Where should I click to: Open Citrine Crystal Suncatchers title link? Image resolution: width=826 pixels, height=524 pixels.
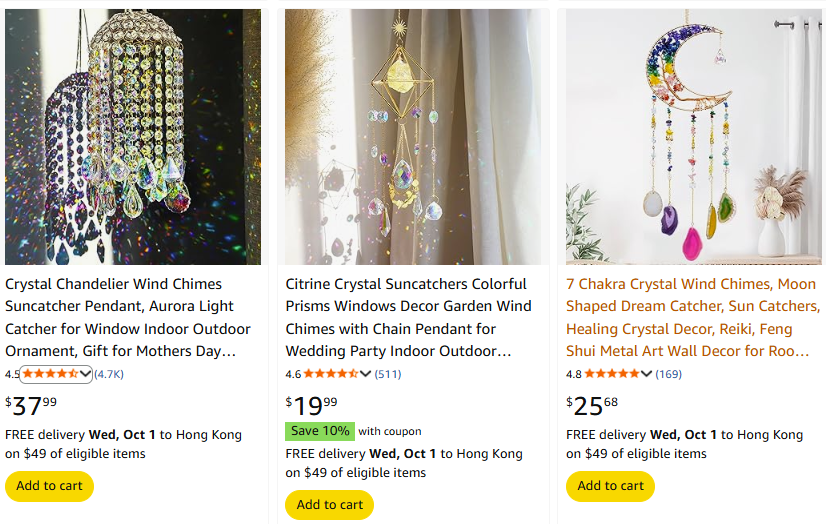pyautogui.click(x=408, y=317)
